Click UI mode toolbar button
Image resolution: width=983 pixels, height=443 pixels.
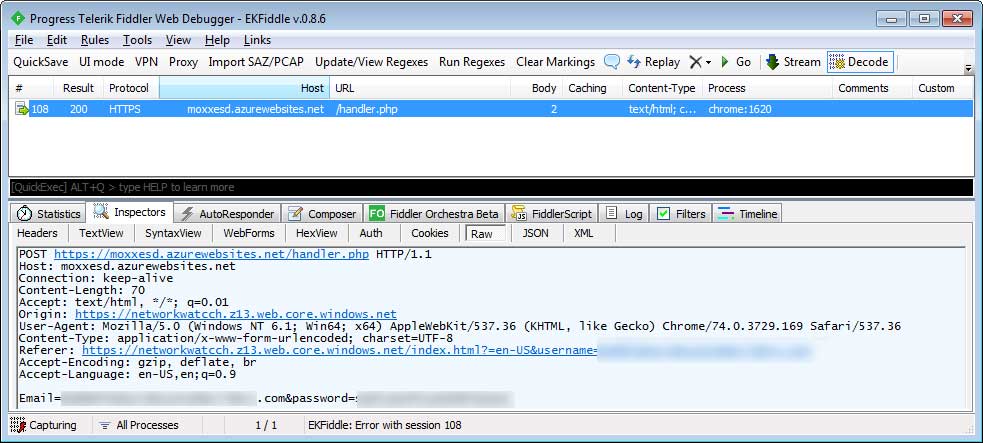(102, 62)
